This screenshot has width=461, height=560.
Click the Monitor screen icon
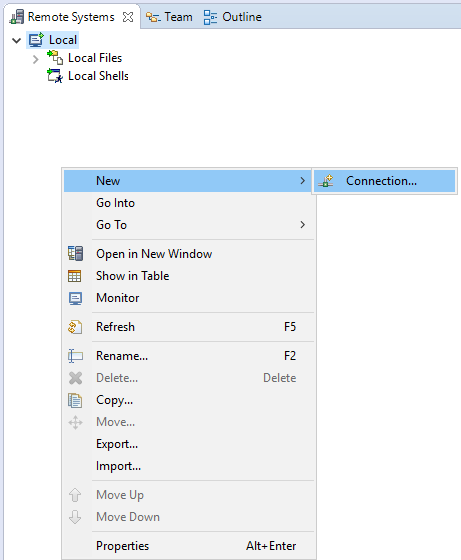(75, 298)
